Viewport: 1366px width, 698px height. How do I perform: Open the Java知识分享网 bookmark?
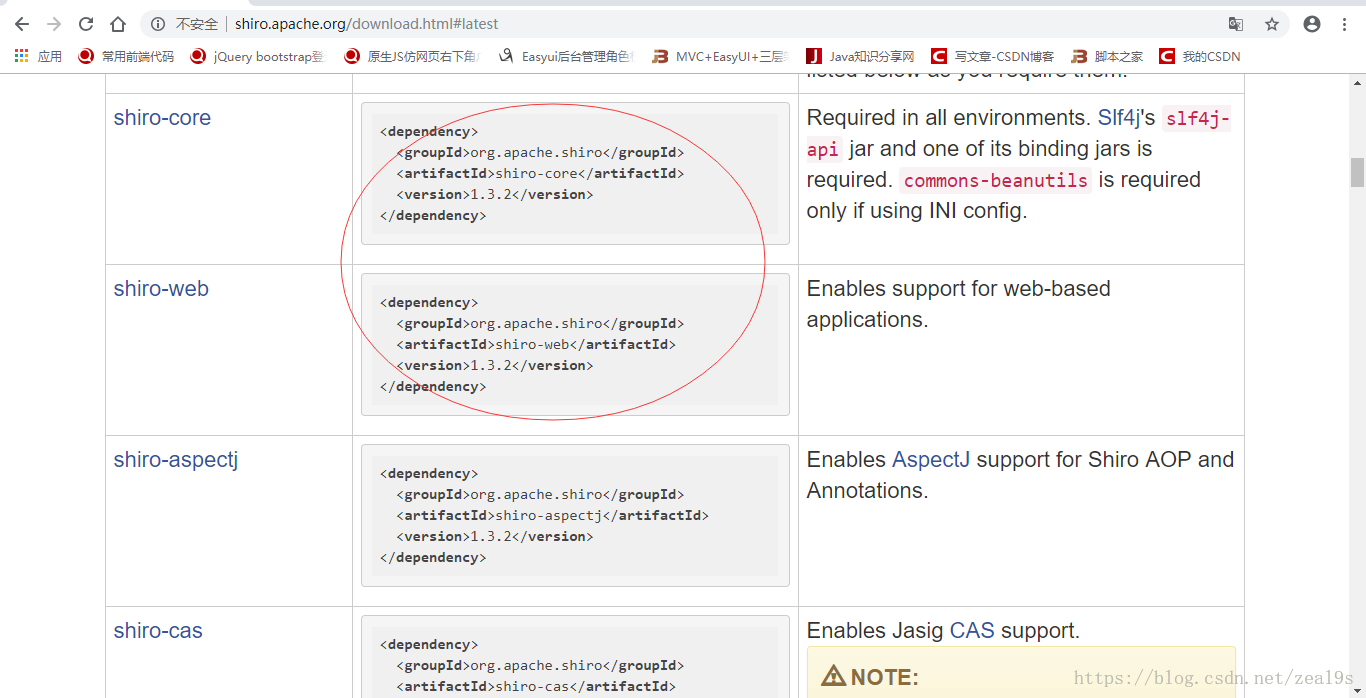pyautogui.click(x=860, y=56)
